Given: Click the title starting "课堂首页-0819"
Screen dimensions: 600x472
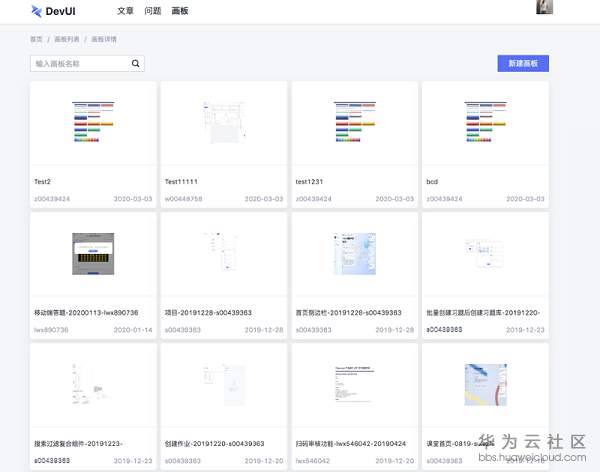Looking at the screenshot, I should 460,443.
